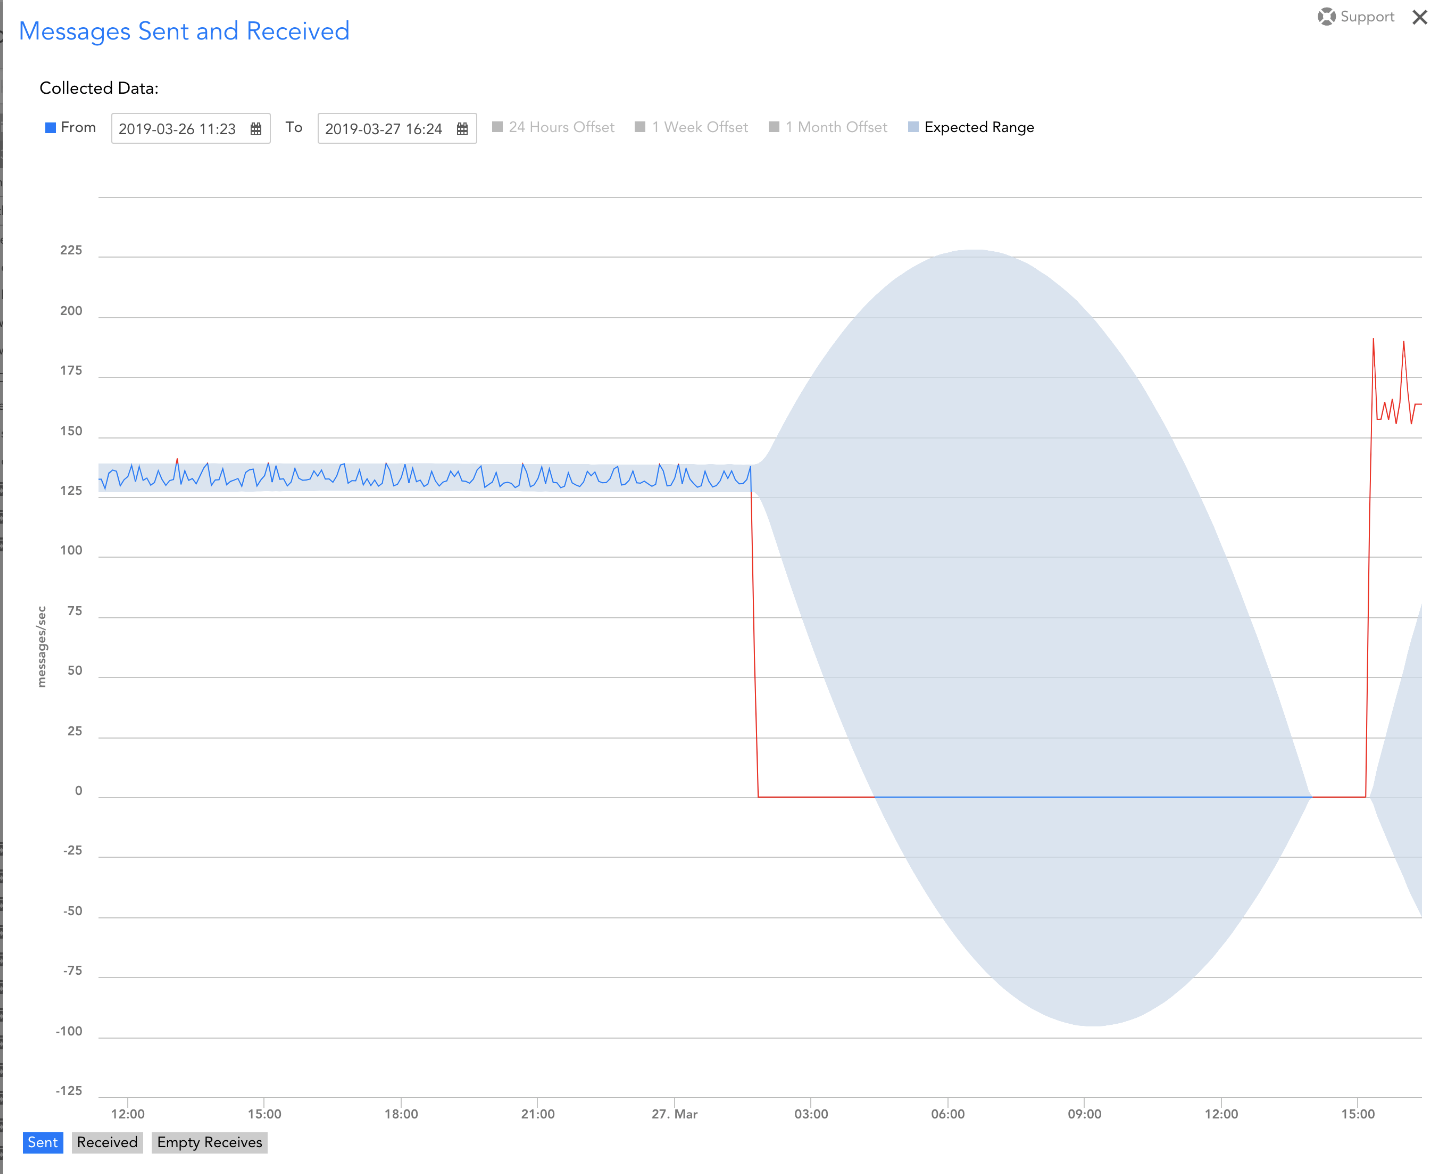Toggle the Expected Range label
1438x1174 pixels.
[x=979, y=127]
